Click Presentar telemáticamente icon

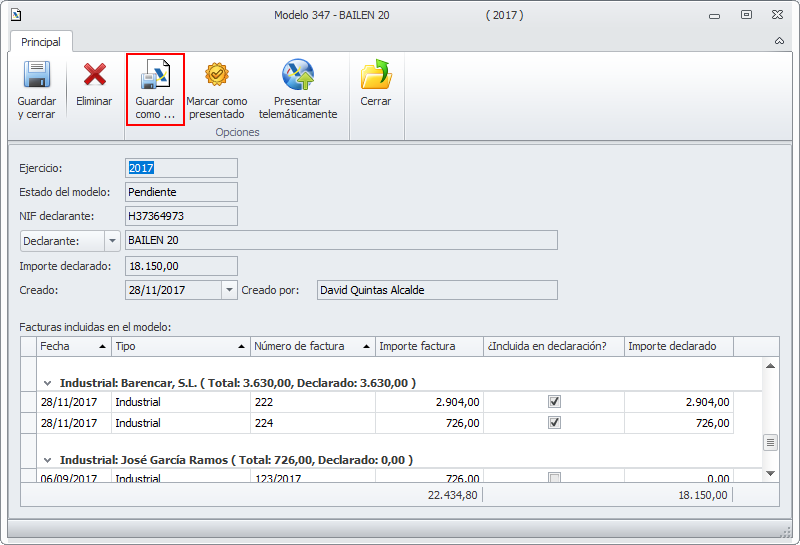click(x=298, y=76)
